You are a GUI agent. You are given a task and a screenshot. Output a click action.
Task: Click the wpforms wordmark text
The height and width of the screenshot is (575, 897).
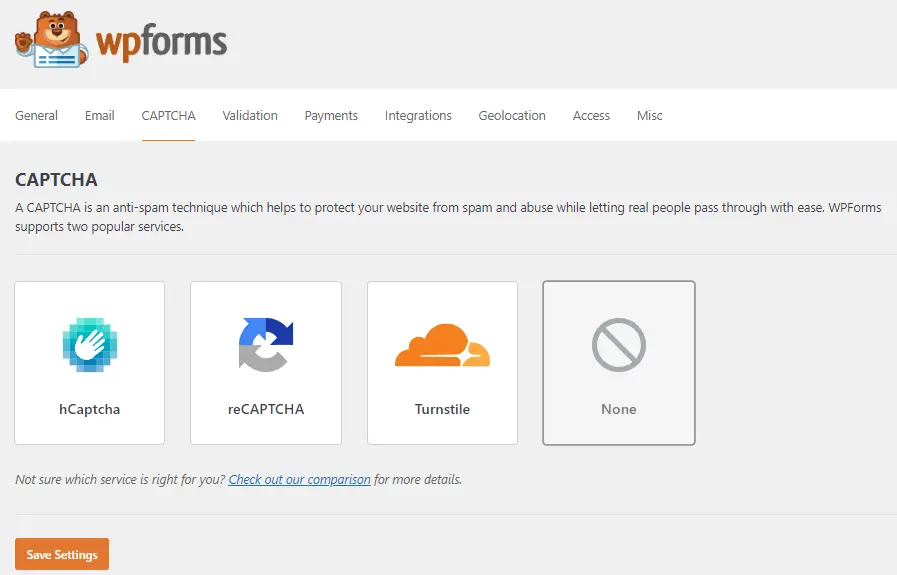[x=161, y=43]
